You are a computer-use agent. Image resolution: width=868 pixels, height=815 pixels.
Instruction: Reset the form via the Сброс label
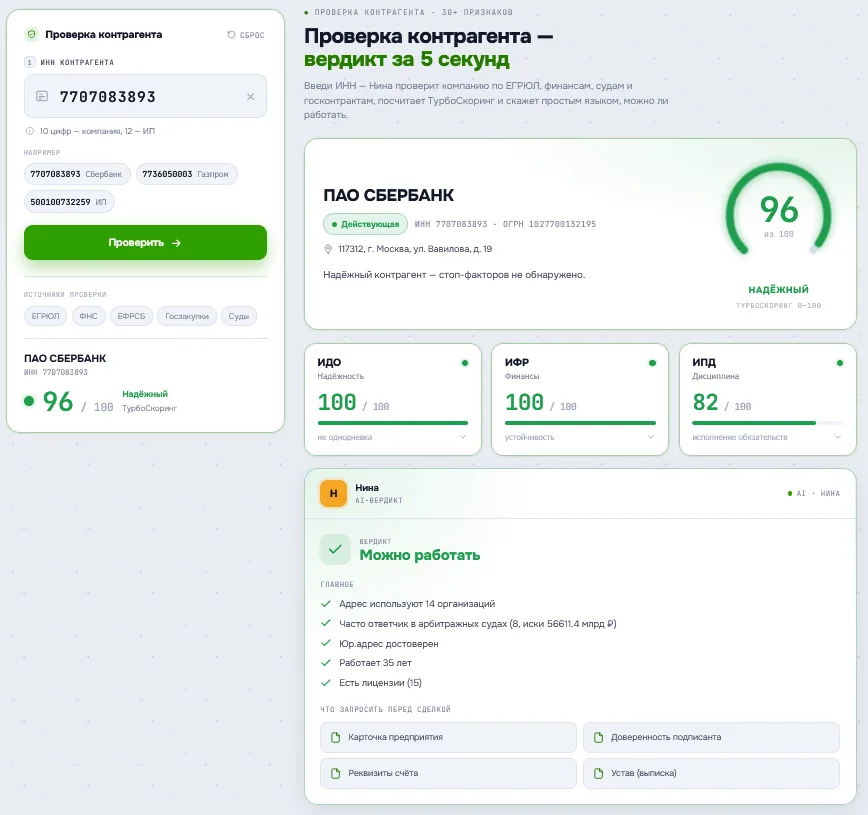coord(252,35)
